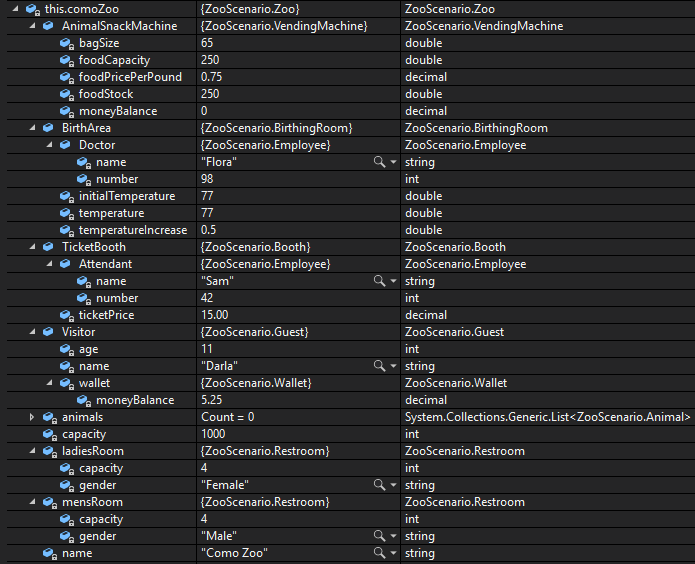Select the foodStock row name

106,94
